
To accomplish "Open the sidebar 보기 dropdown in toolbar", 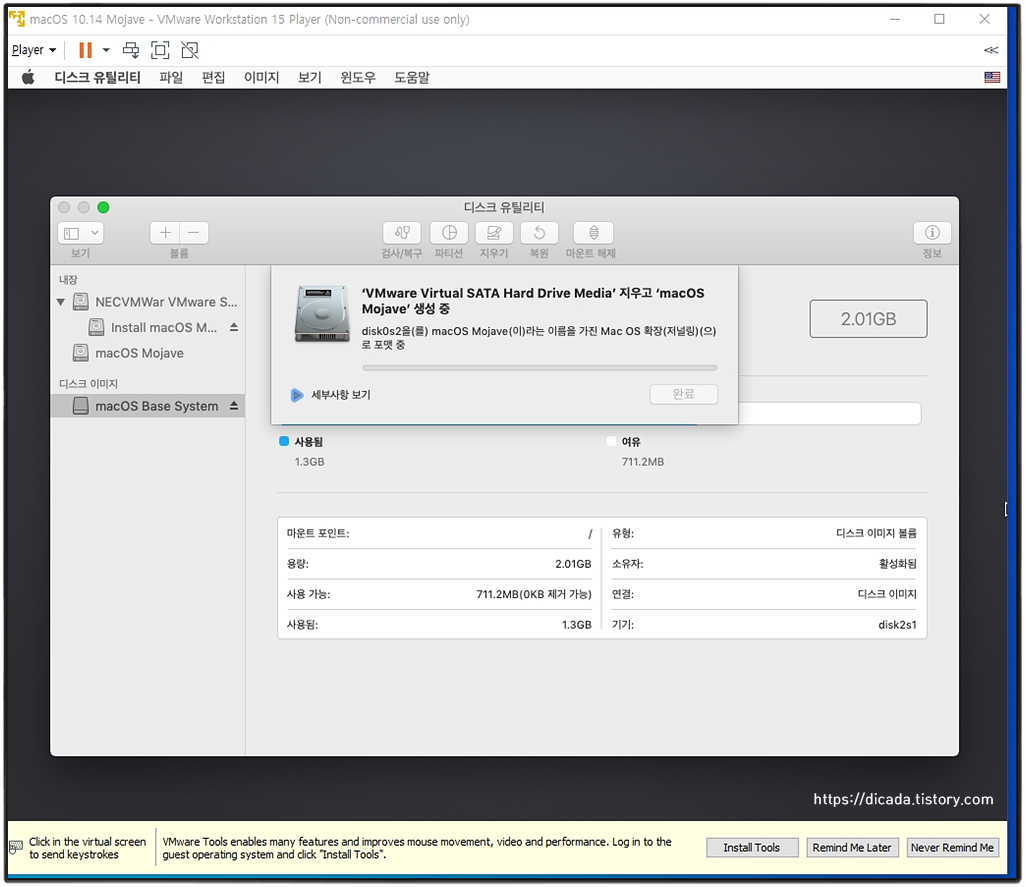I will pyautogui.click(x=80, y=233).
